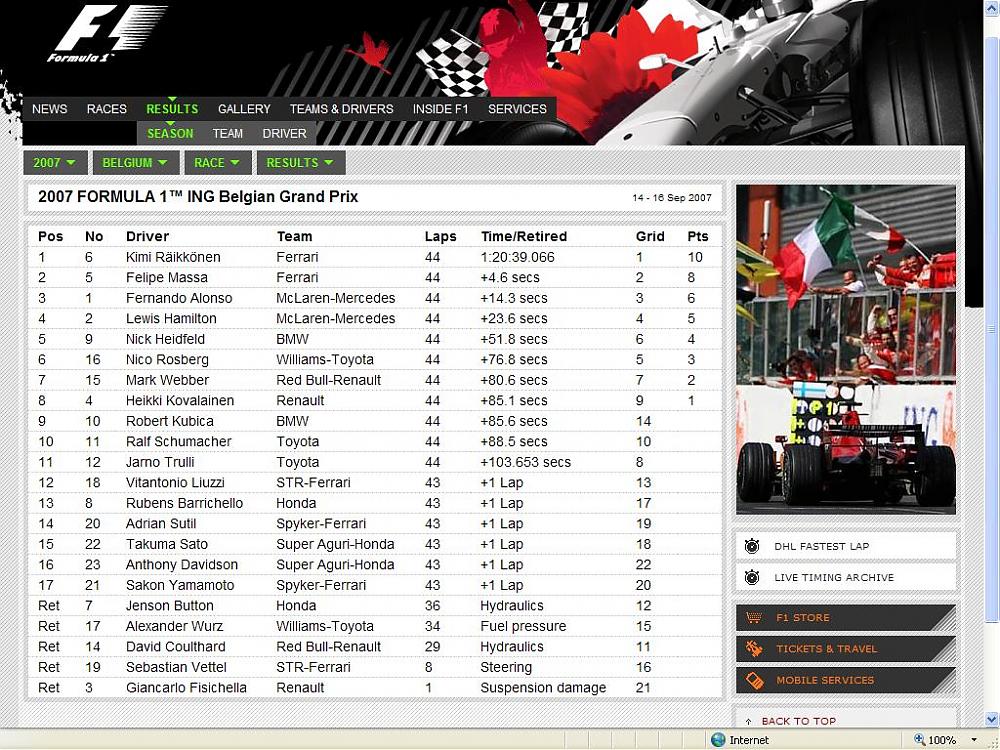Click driver Robert Kubica
1000x750 pixels.
[x=170, y=421]
